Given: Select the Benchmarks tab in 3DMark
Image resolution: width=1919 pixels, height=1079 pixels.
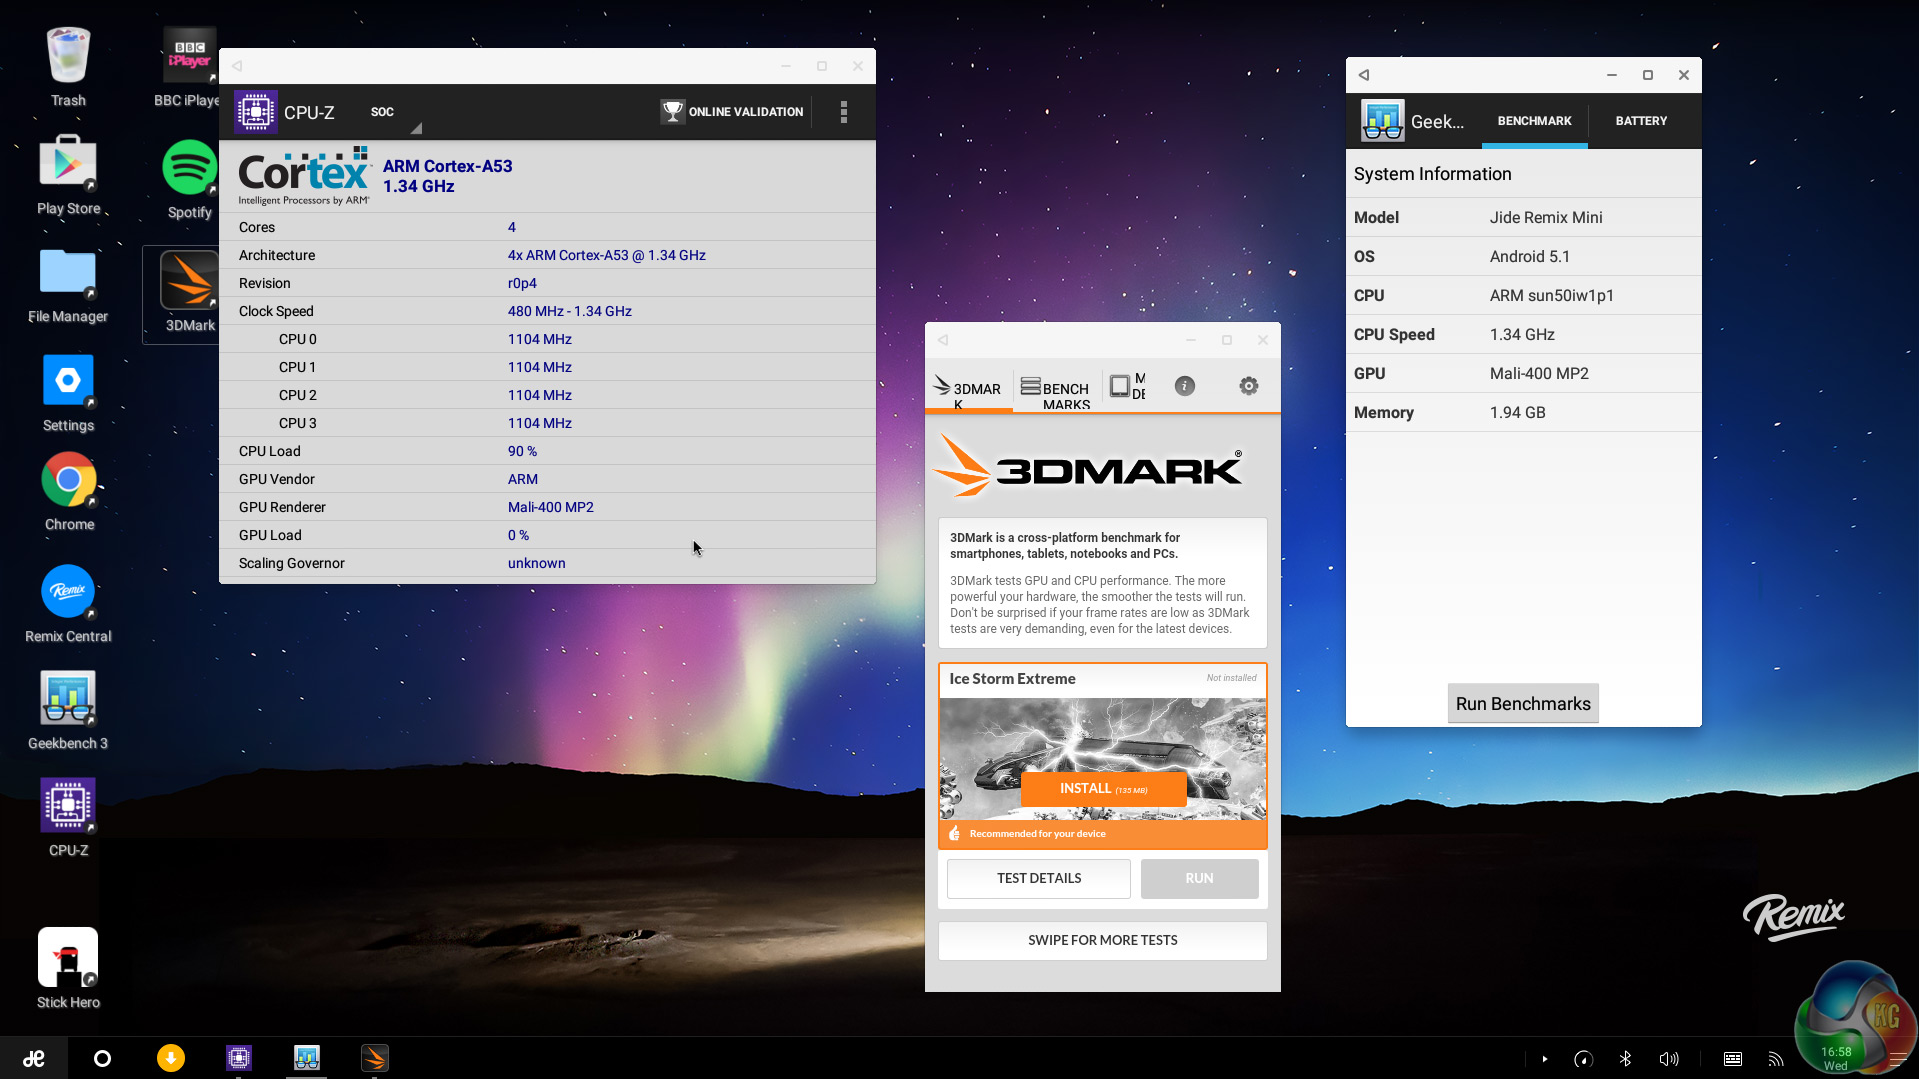Looking at the screenshot, I should (x=1055, y=389).
